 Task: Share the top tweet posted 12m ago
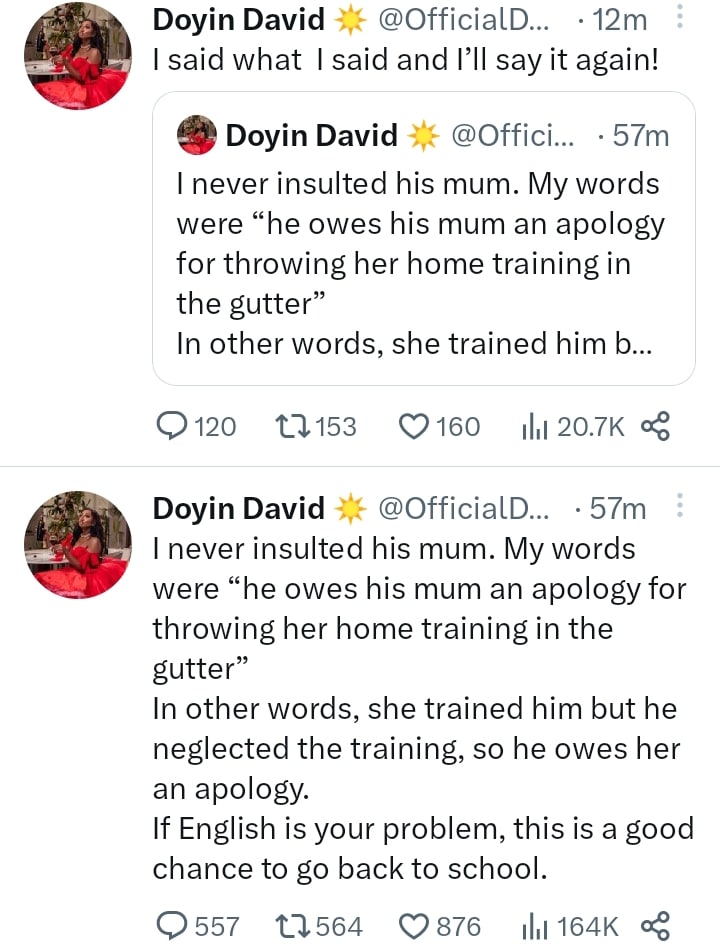pos(654,427)
